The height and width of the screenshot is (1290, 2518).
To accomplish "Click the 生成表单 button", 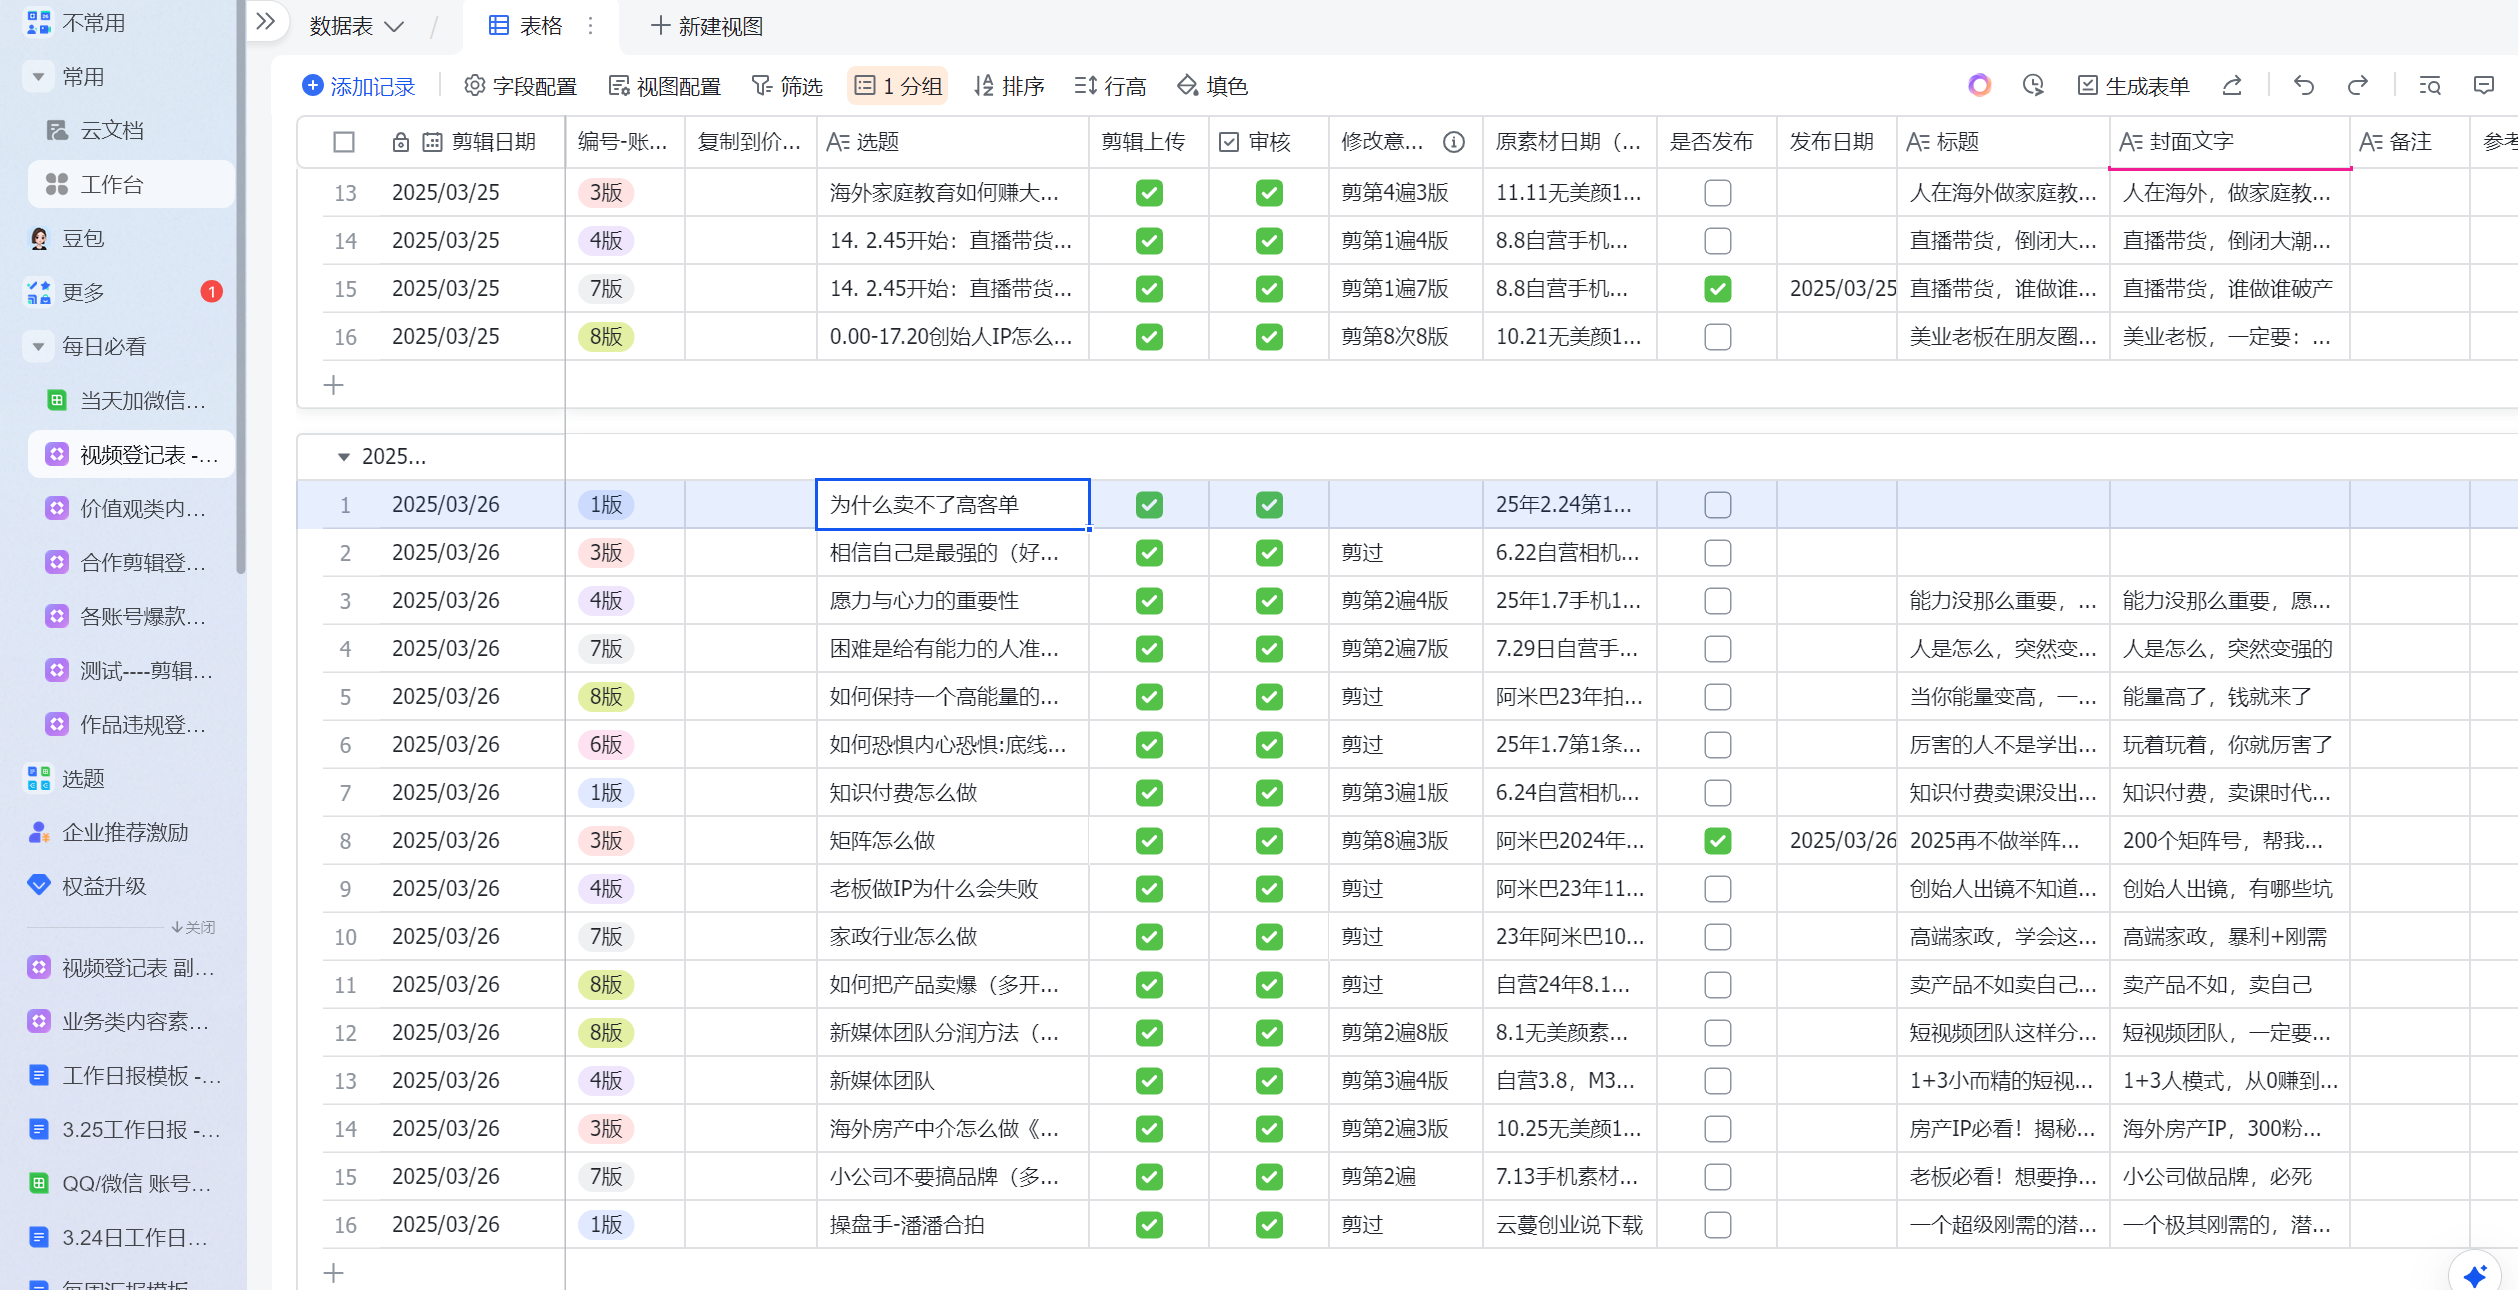I will [x=2134, y=86].
